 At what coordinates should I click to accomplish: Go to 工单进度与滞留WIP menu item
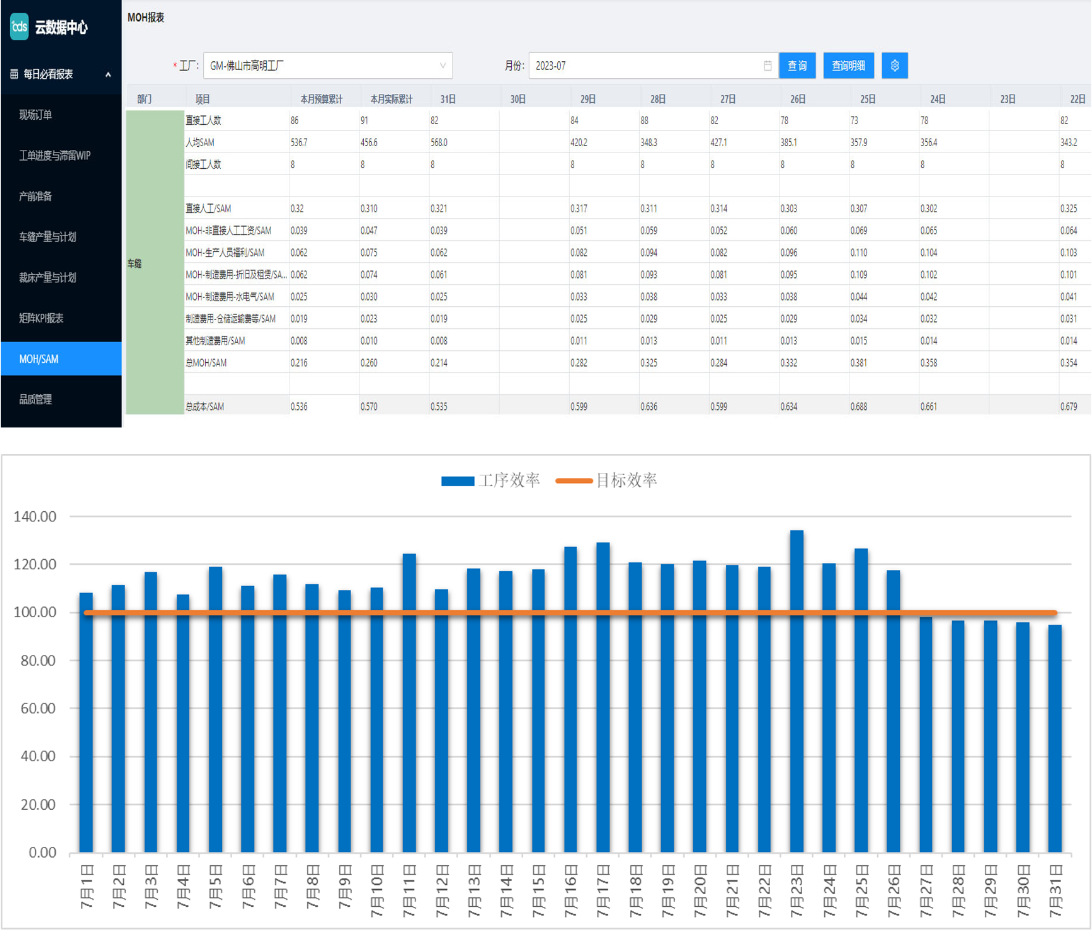click(55, 156)
